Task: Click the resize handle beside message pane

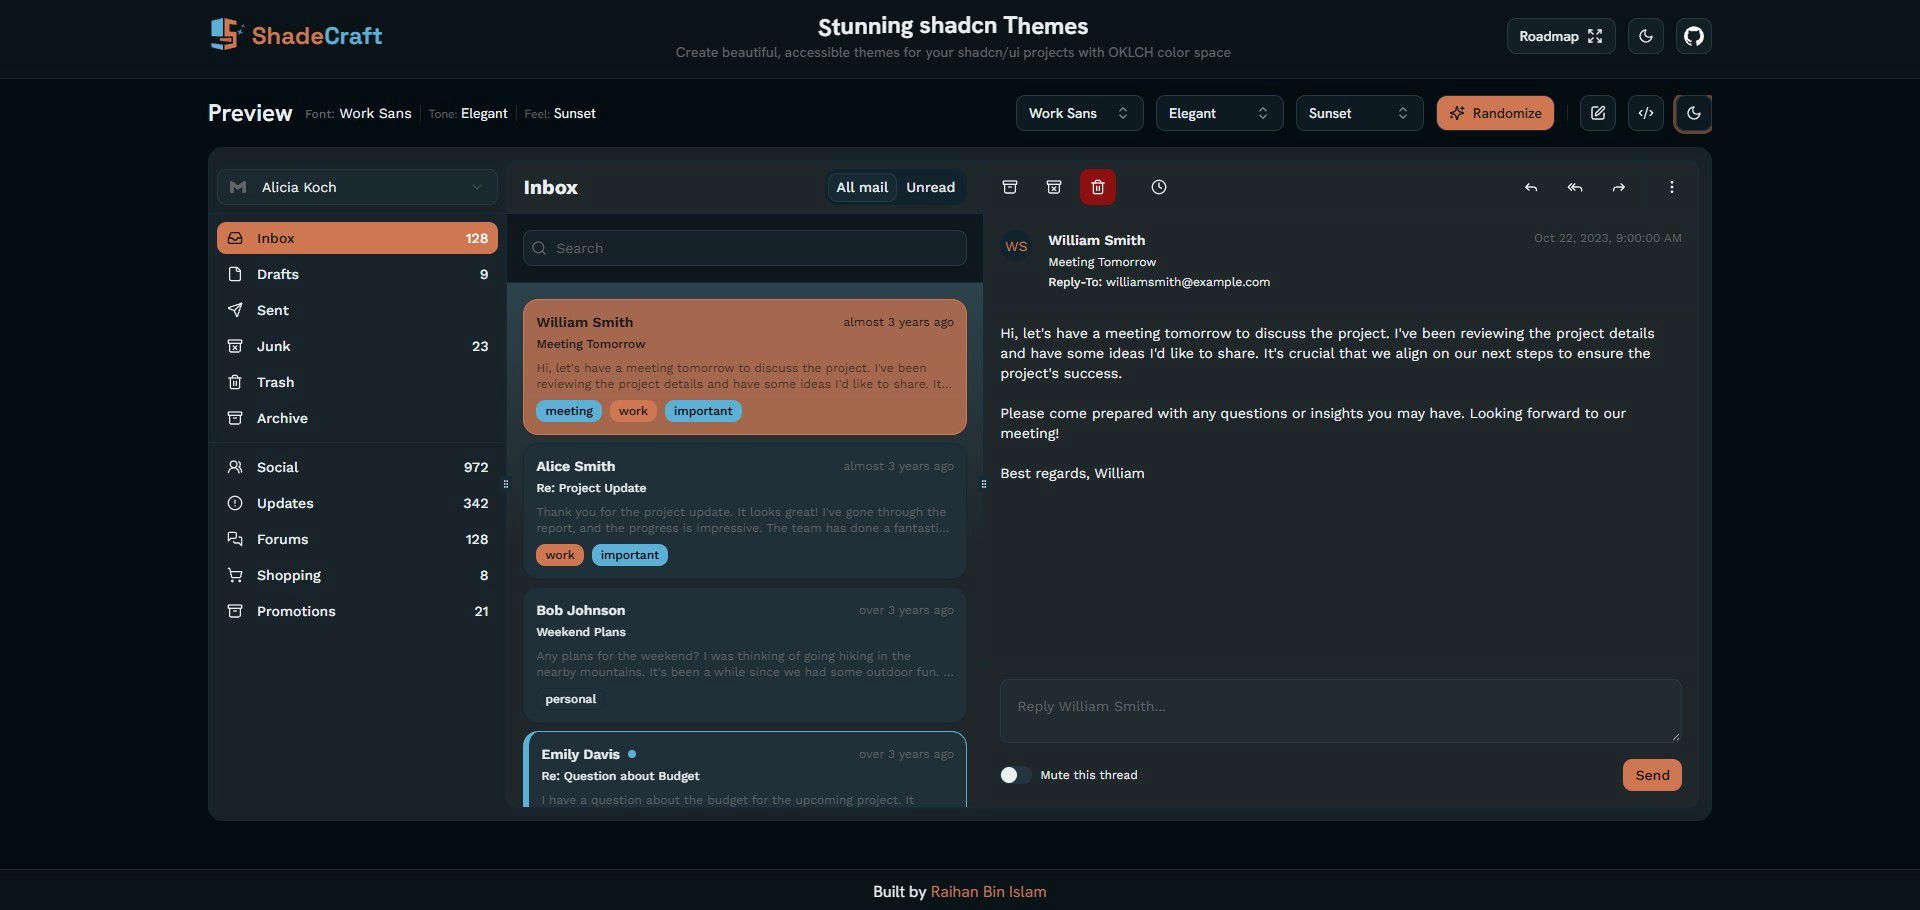Action: (x=983, y=484)
